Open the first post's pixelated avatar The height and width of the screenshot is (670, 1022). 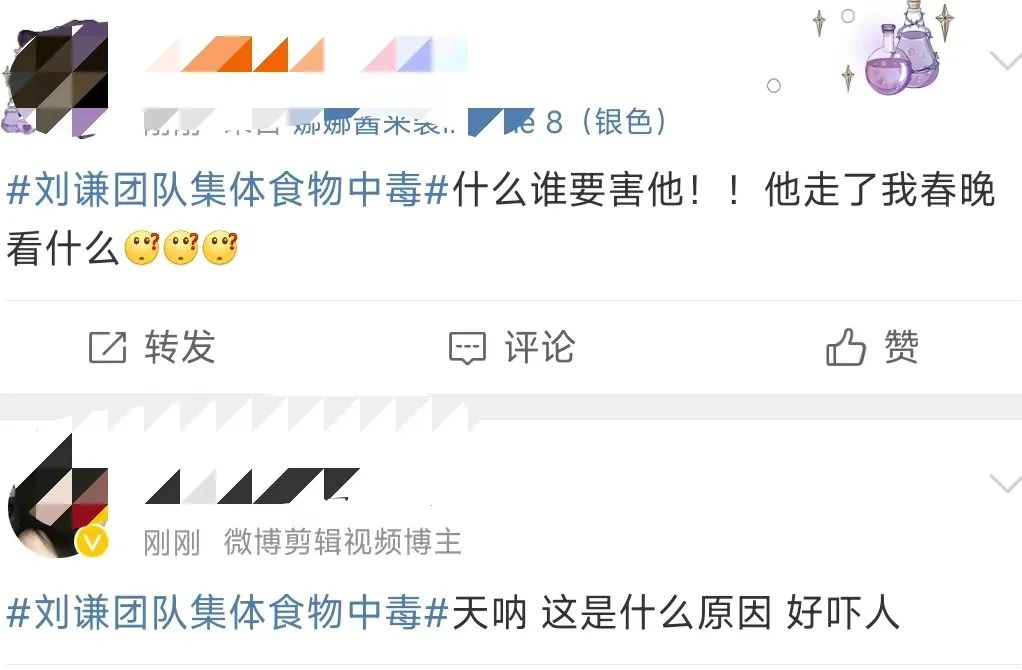pos(55,78)
